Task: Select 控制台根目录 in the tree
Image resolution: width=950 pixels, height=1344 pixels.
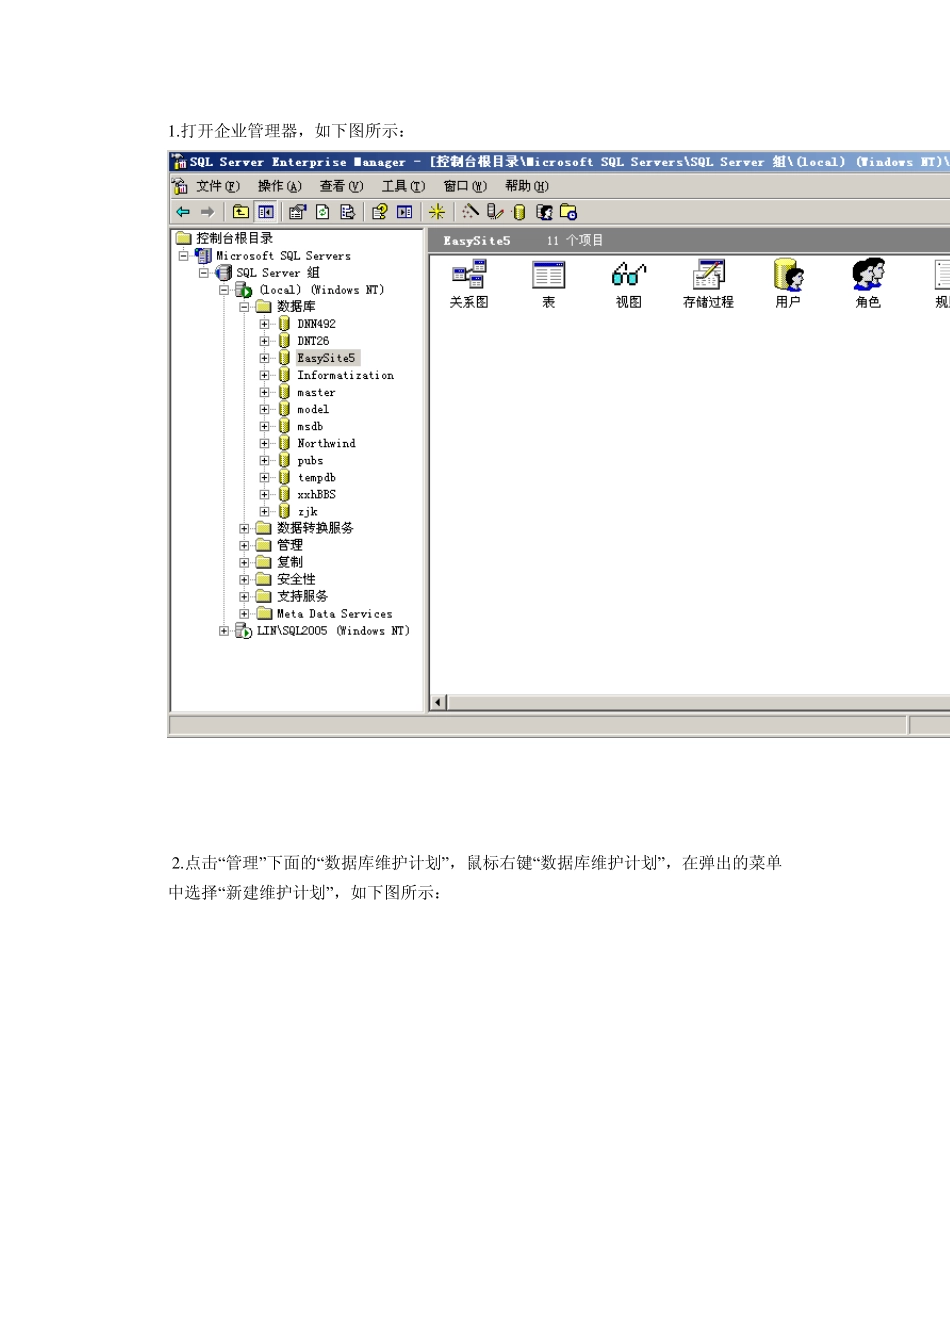Action: 234,238
